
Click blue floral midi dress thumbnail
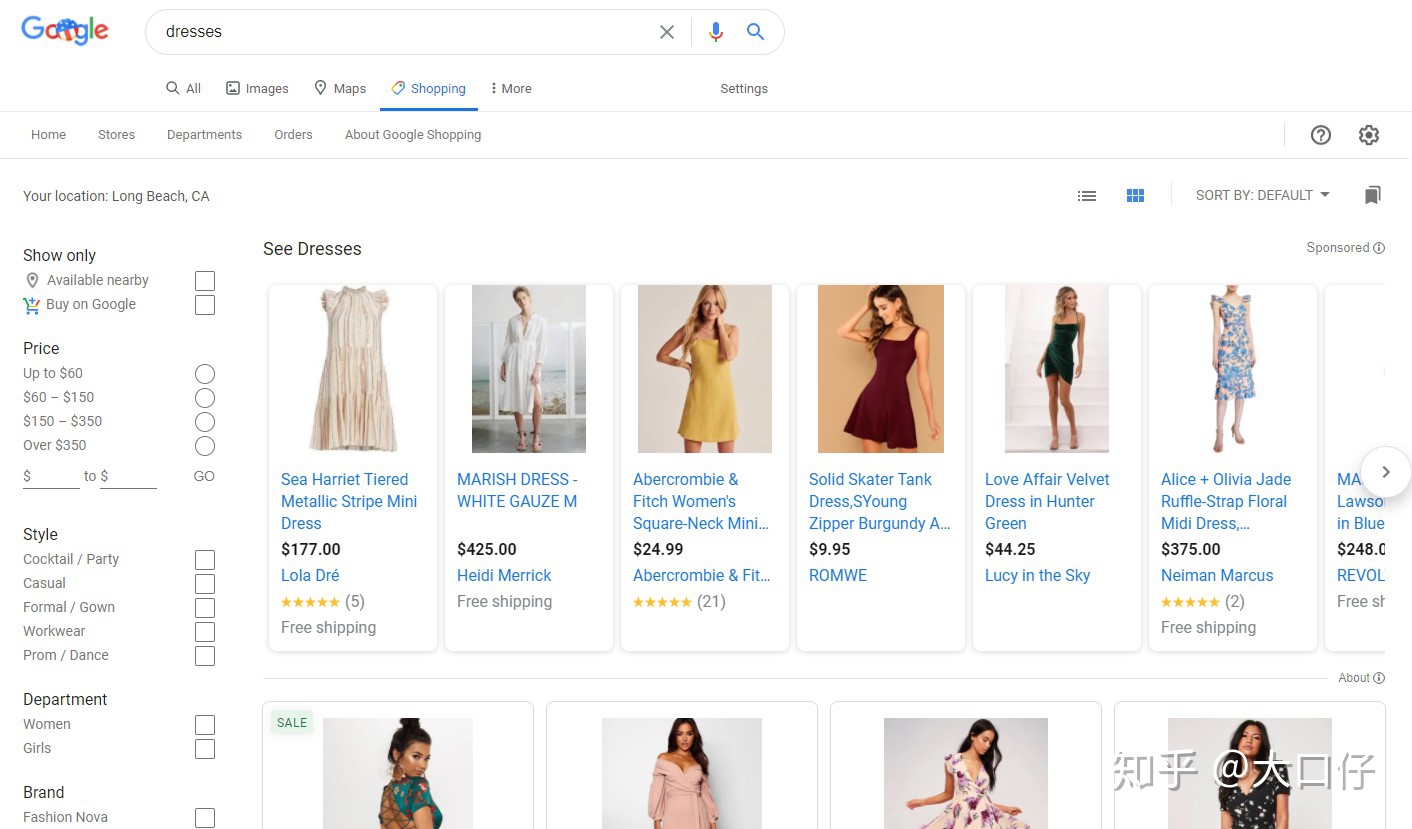tap(1233, 369)
